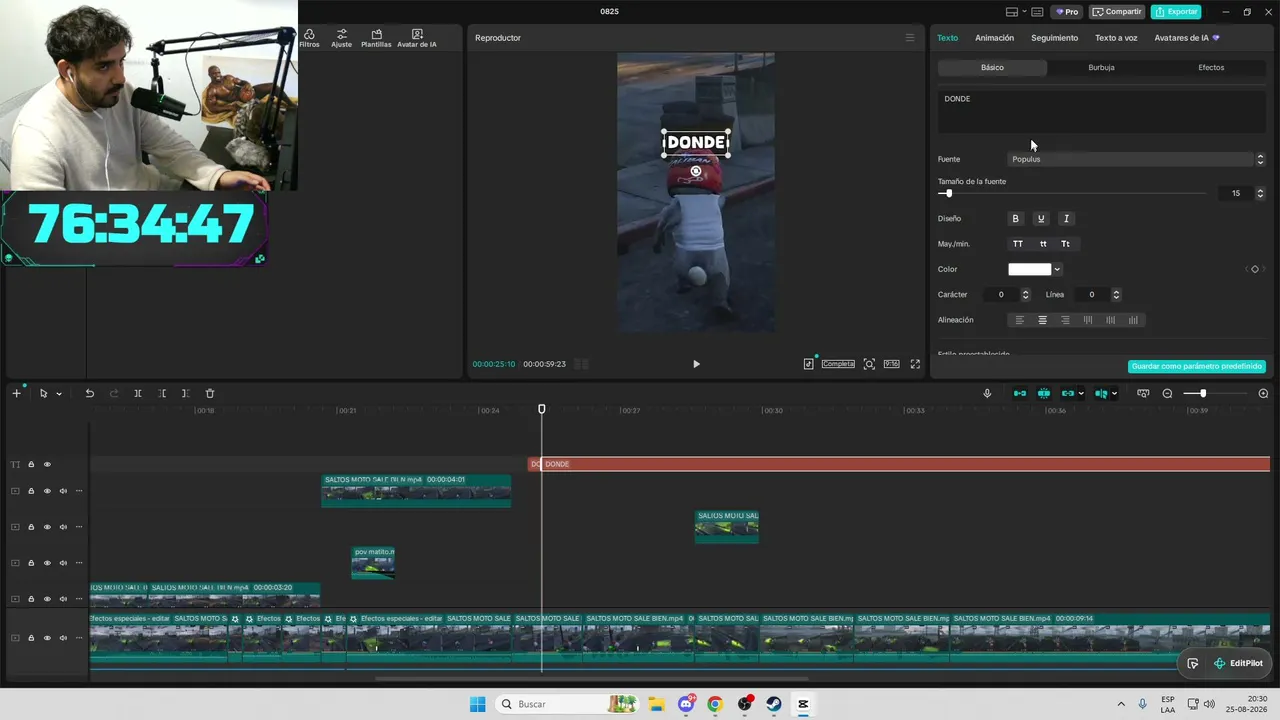
Task: Toggle visibility of the text track
Action: 47,464
